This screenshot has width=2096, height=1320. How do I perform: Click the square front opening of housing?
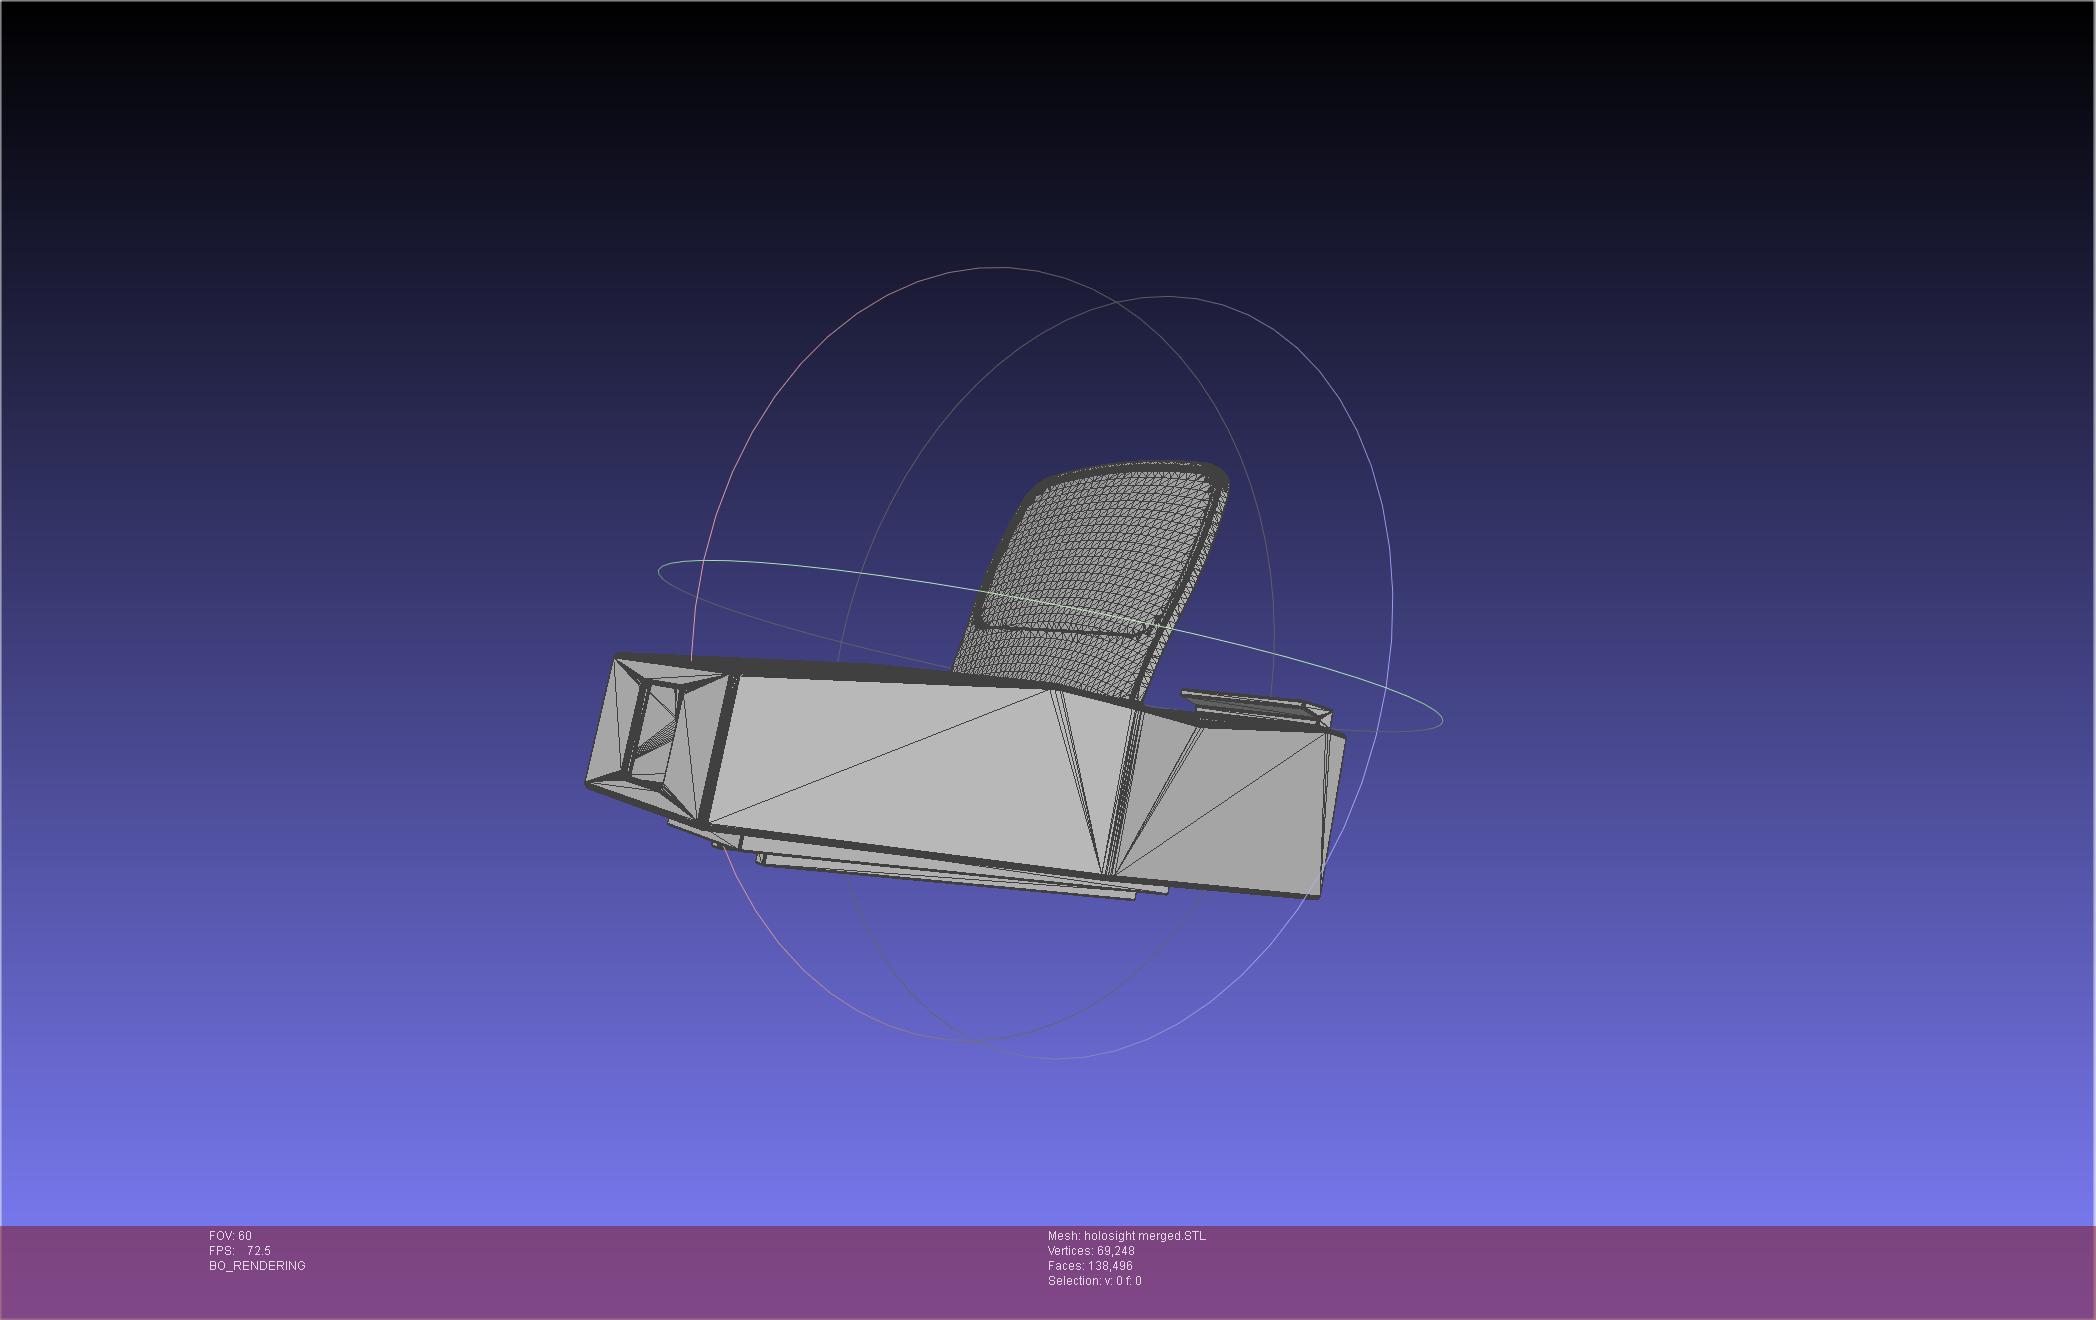657,732
